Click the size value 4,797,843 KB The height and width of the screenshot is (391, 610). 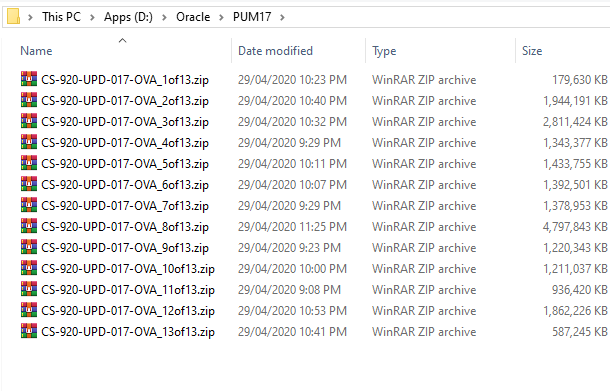[575, 227]
